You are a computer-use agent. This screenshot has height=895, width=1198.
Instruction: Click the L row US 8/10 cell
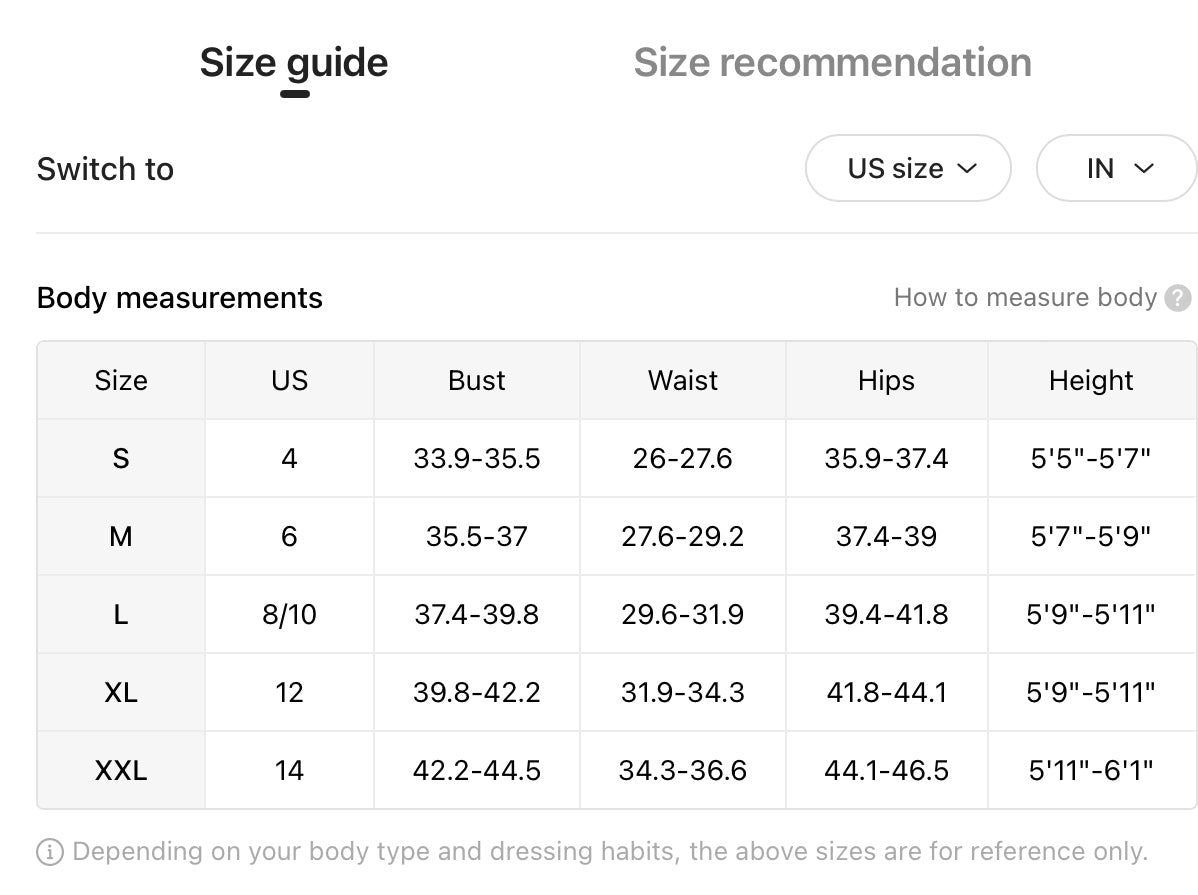click(289, 614)
